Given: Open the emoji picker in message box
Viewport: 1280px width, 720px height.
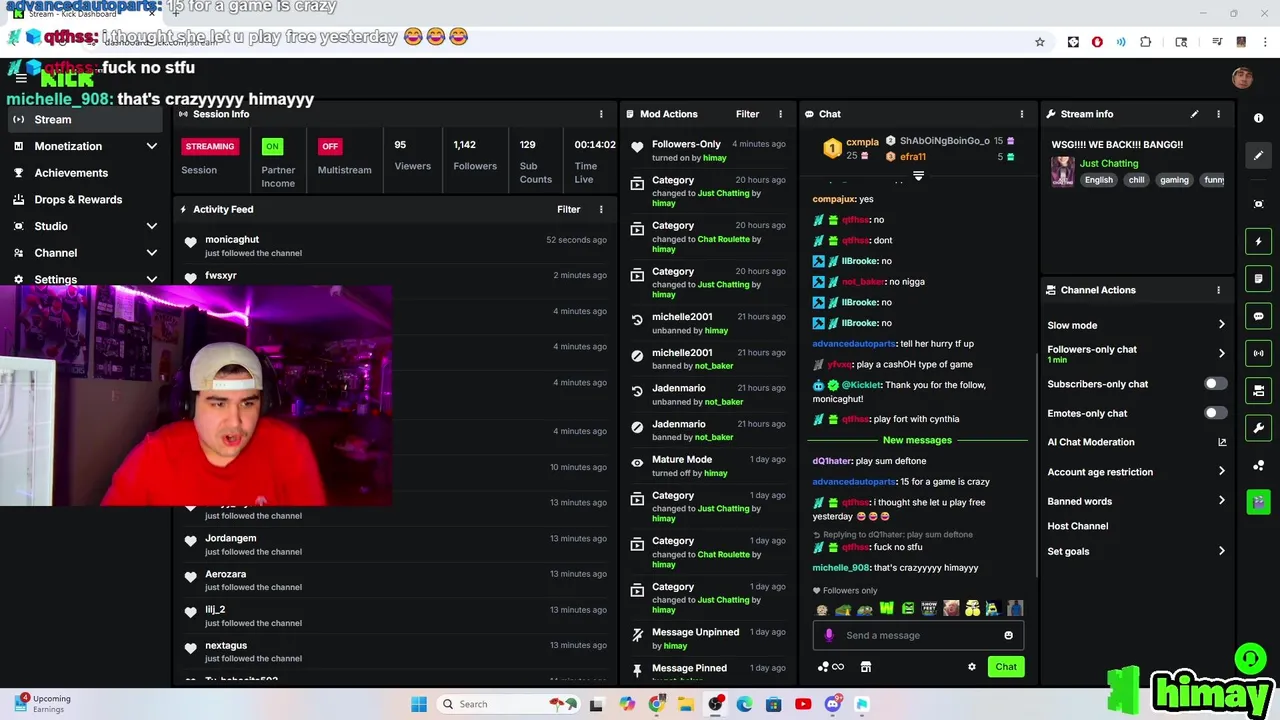Looking at the screenshot, I should tap(1008, 635).
